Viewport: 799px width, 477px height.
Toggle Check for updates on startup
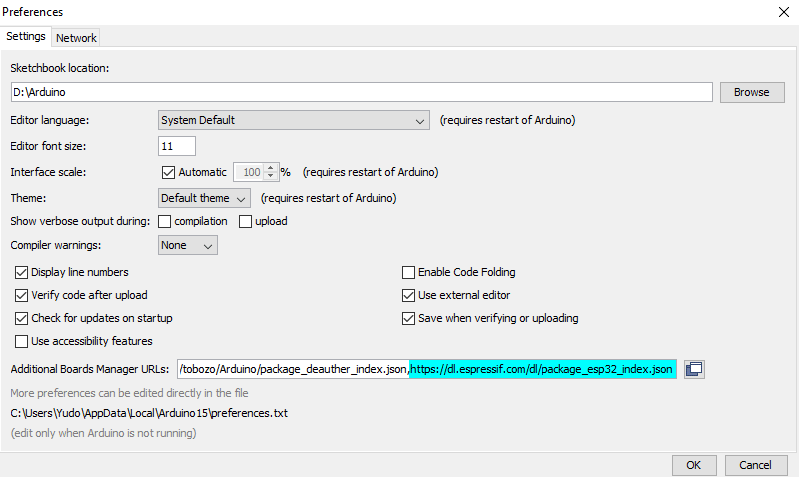(22, 318)
